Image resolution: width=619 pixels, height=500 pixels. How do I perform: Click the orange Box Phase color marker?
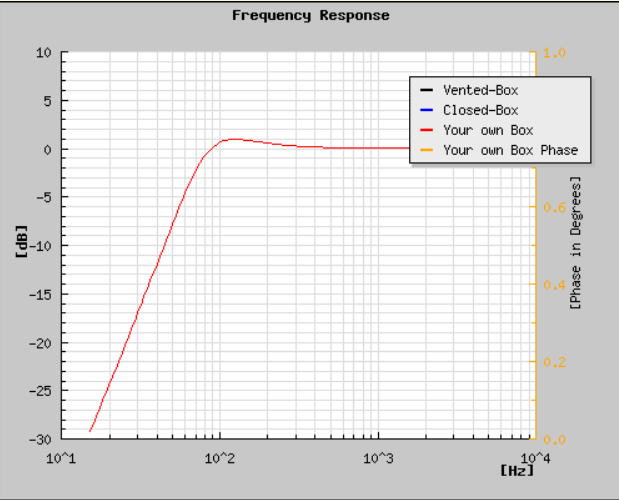coord(427,150)
